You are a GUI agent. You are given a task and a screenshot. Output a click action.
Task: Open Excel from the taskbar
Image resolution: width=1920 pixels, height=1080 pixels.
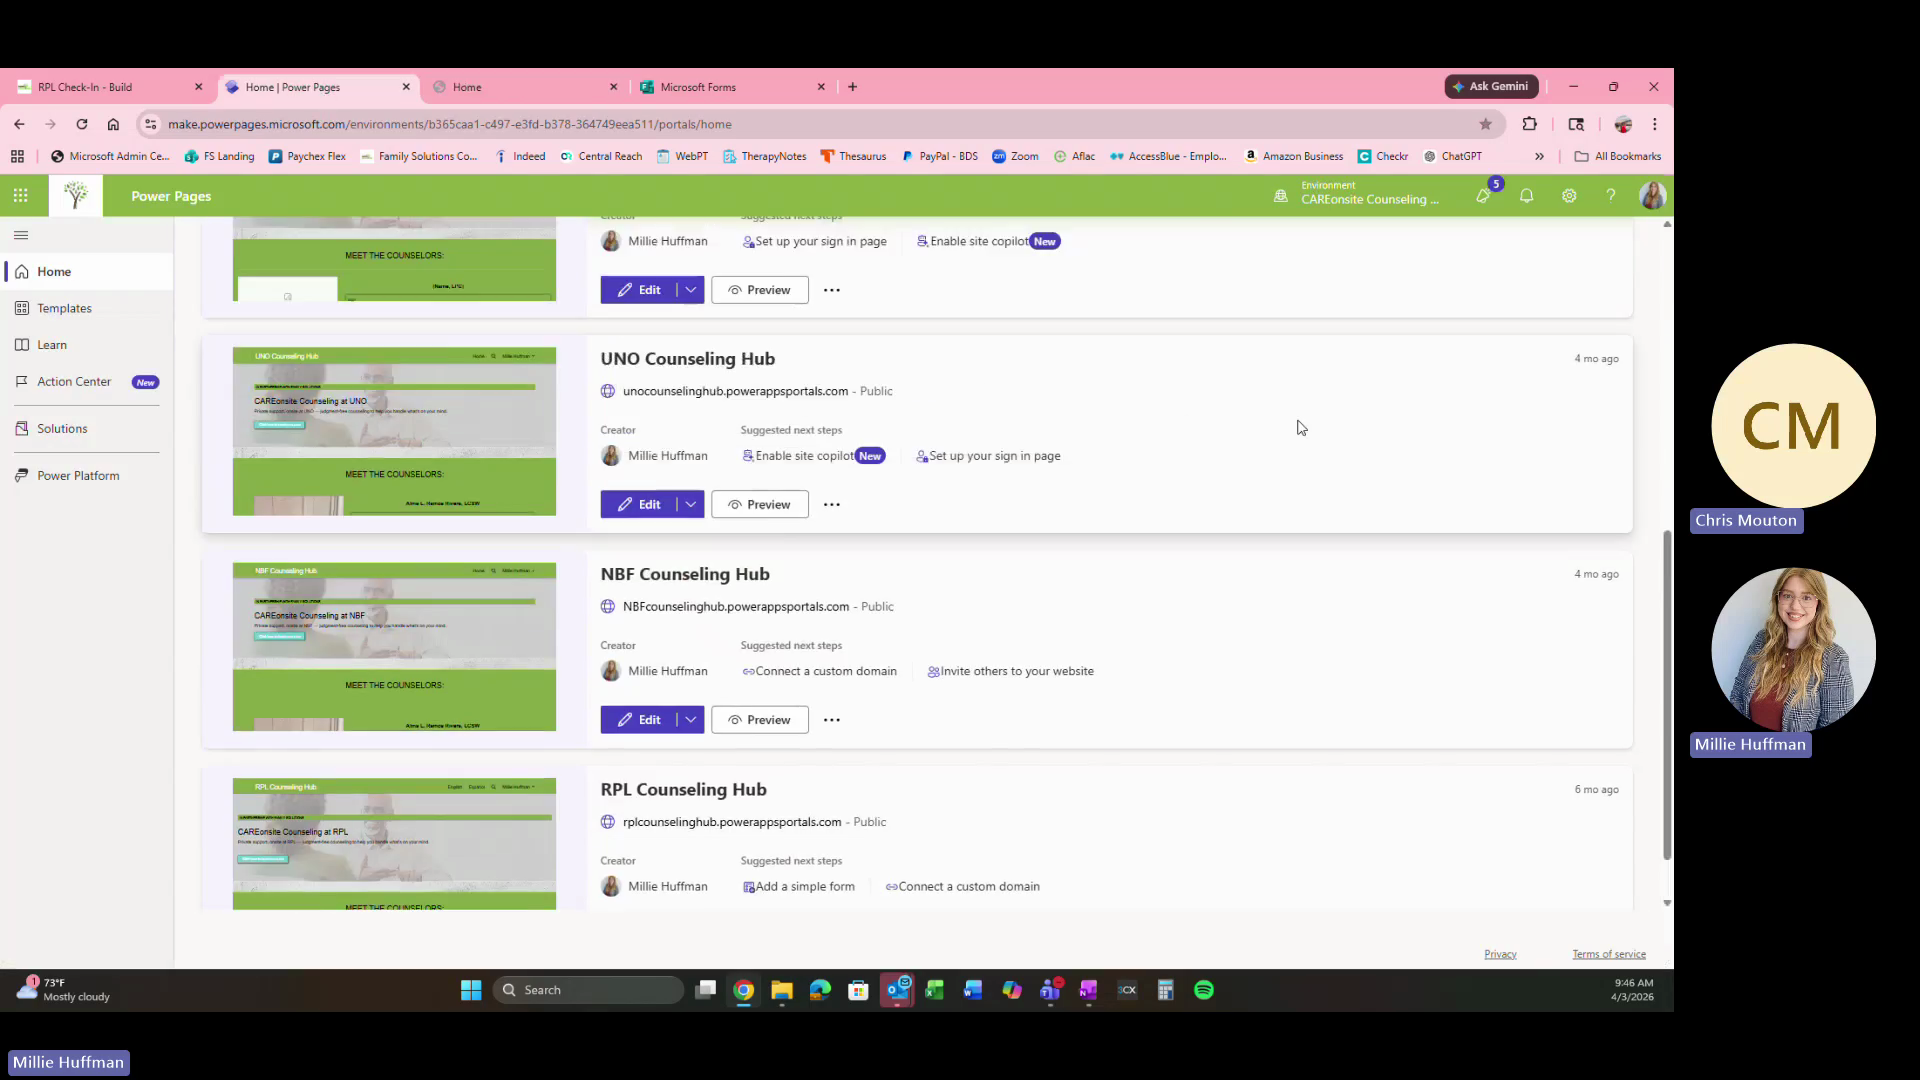coord(934,990)
